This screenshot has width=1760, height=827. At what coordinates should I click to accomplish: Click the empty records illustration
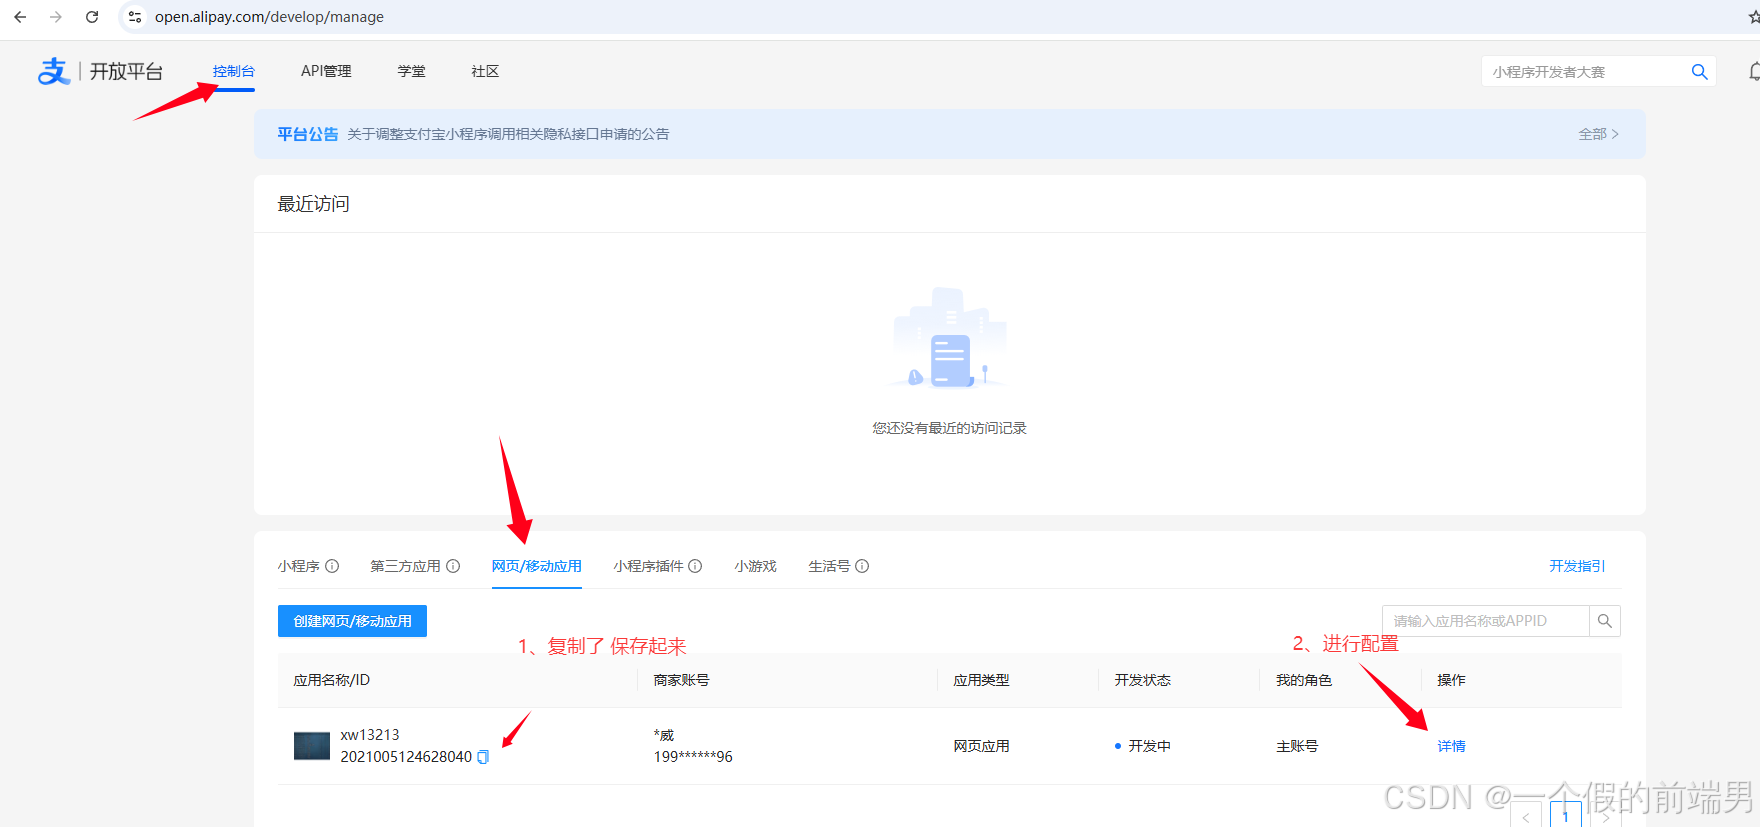(949, 338)
